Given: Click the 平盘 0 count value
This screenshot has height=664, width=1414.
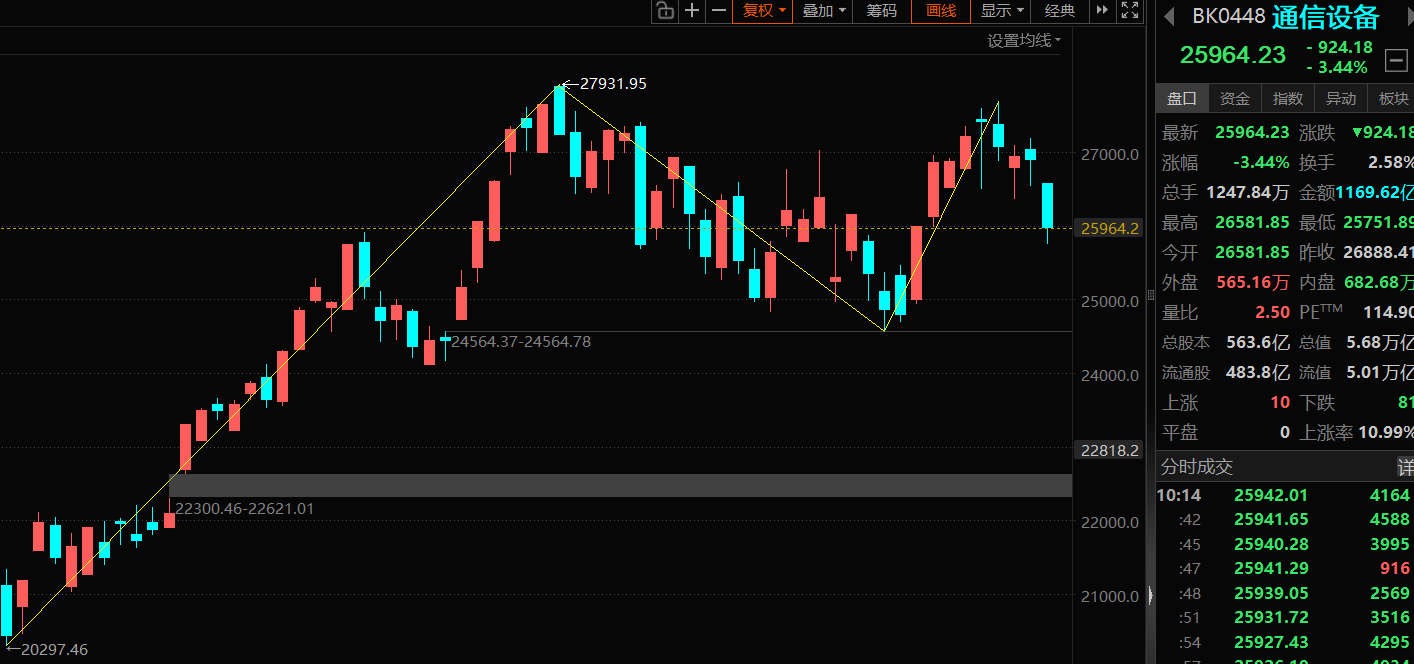Looking at the screenshot, I should point(1285,432).
